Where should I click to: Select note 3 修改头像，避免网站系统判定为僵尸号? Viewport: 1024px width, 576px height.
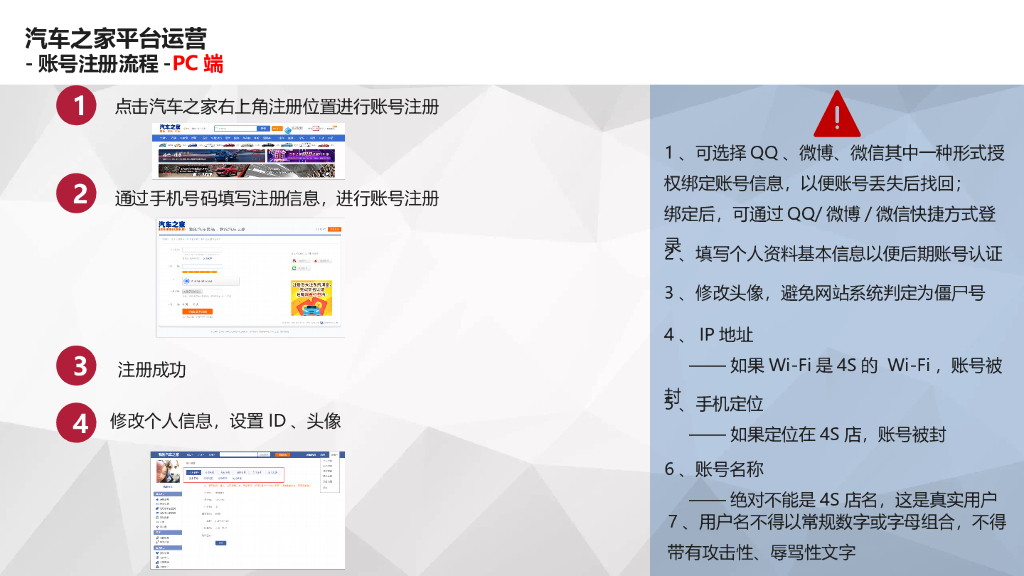(840, 293)
